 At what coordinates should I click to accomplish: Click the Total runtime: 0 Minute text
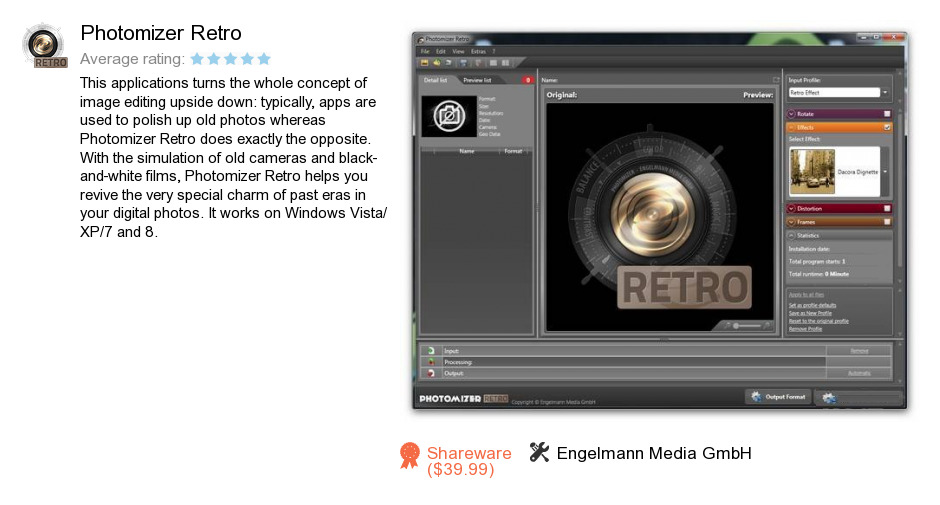(x=818, y=274)
